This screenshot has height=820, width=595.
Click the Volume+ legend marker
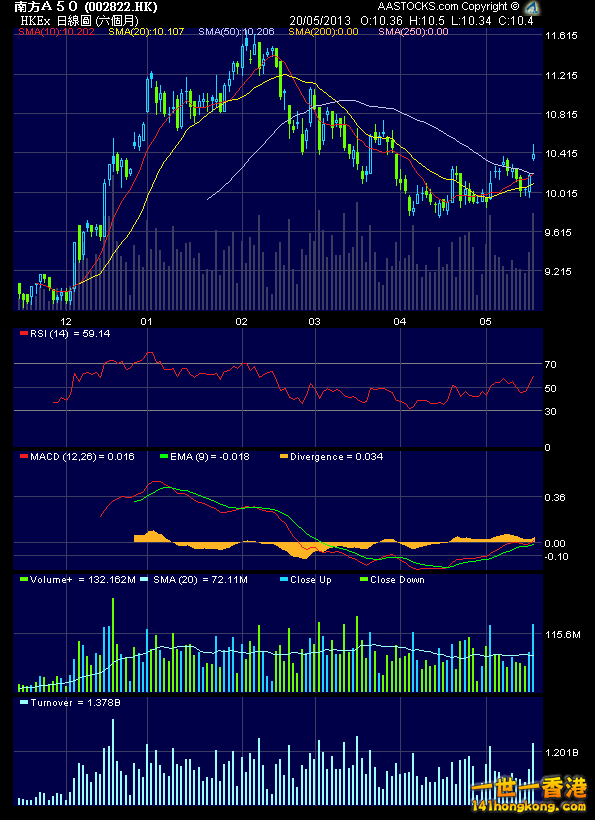(23, 579)
